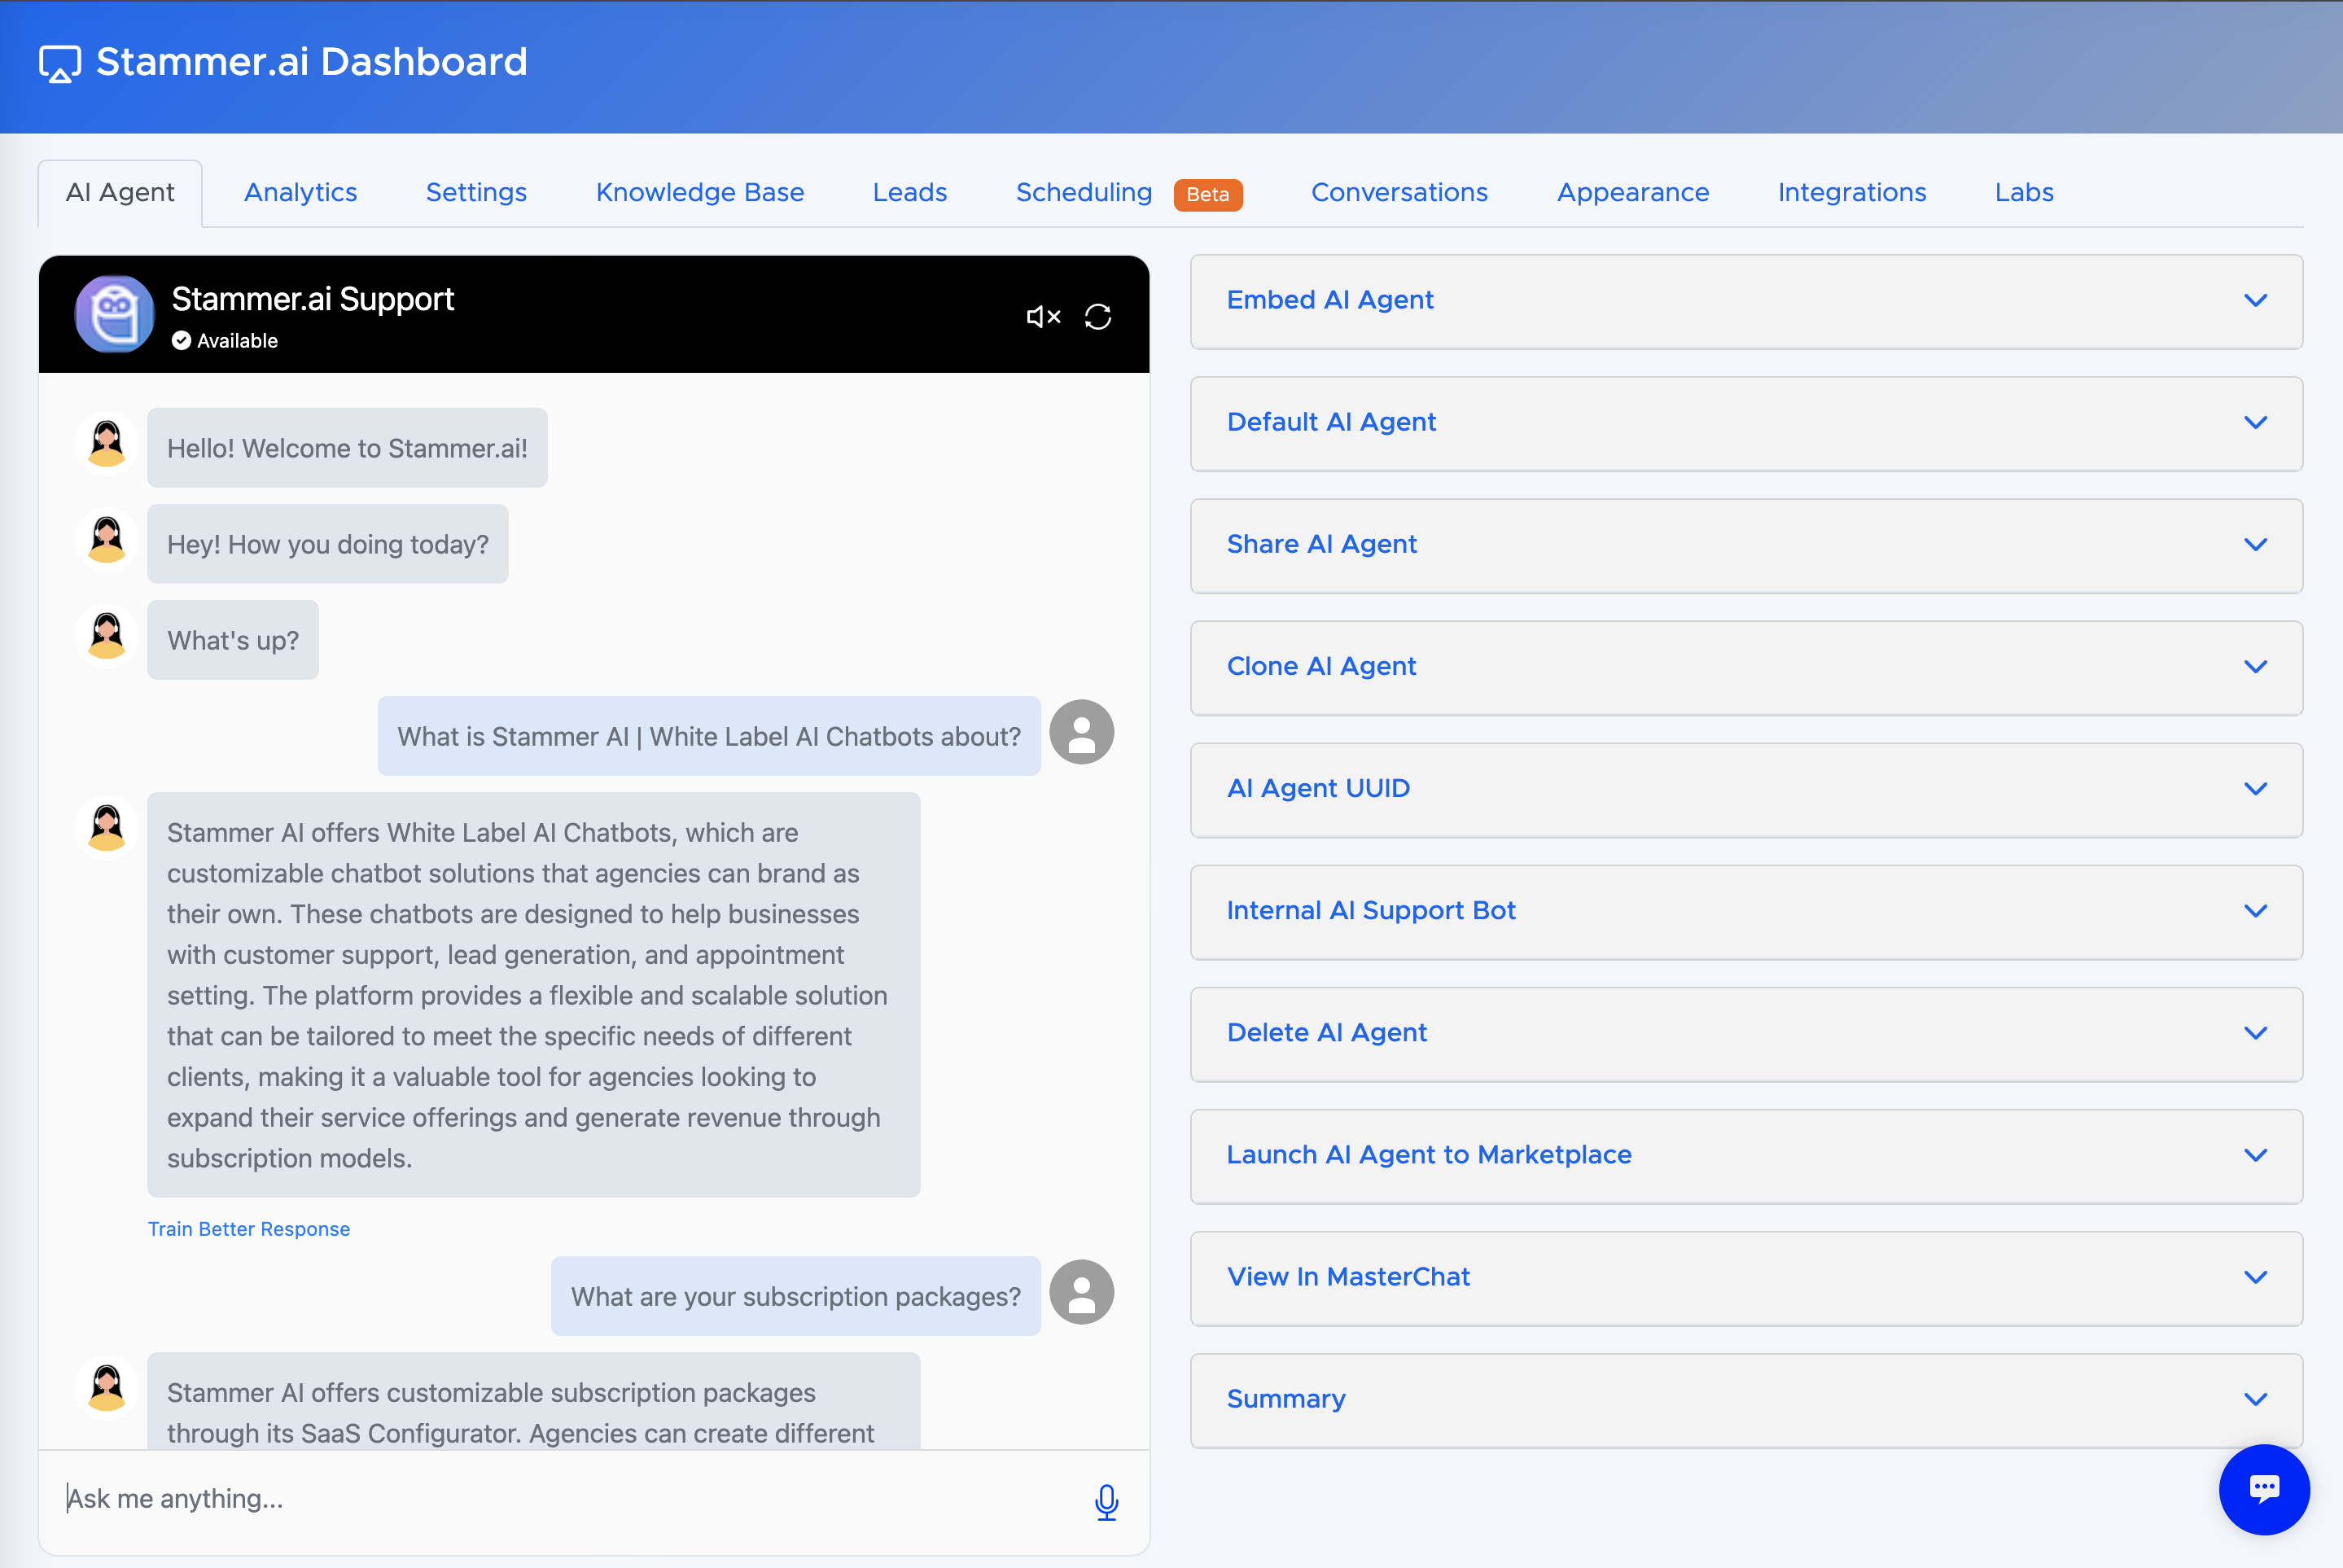This screenshot has width=2343, height=1568.
Task: Click the Train Better Response link
Action: 249,1229
